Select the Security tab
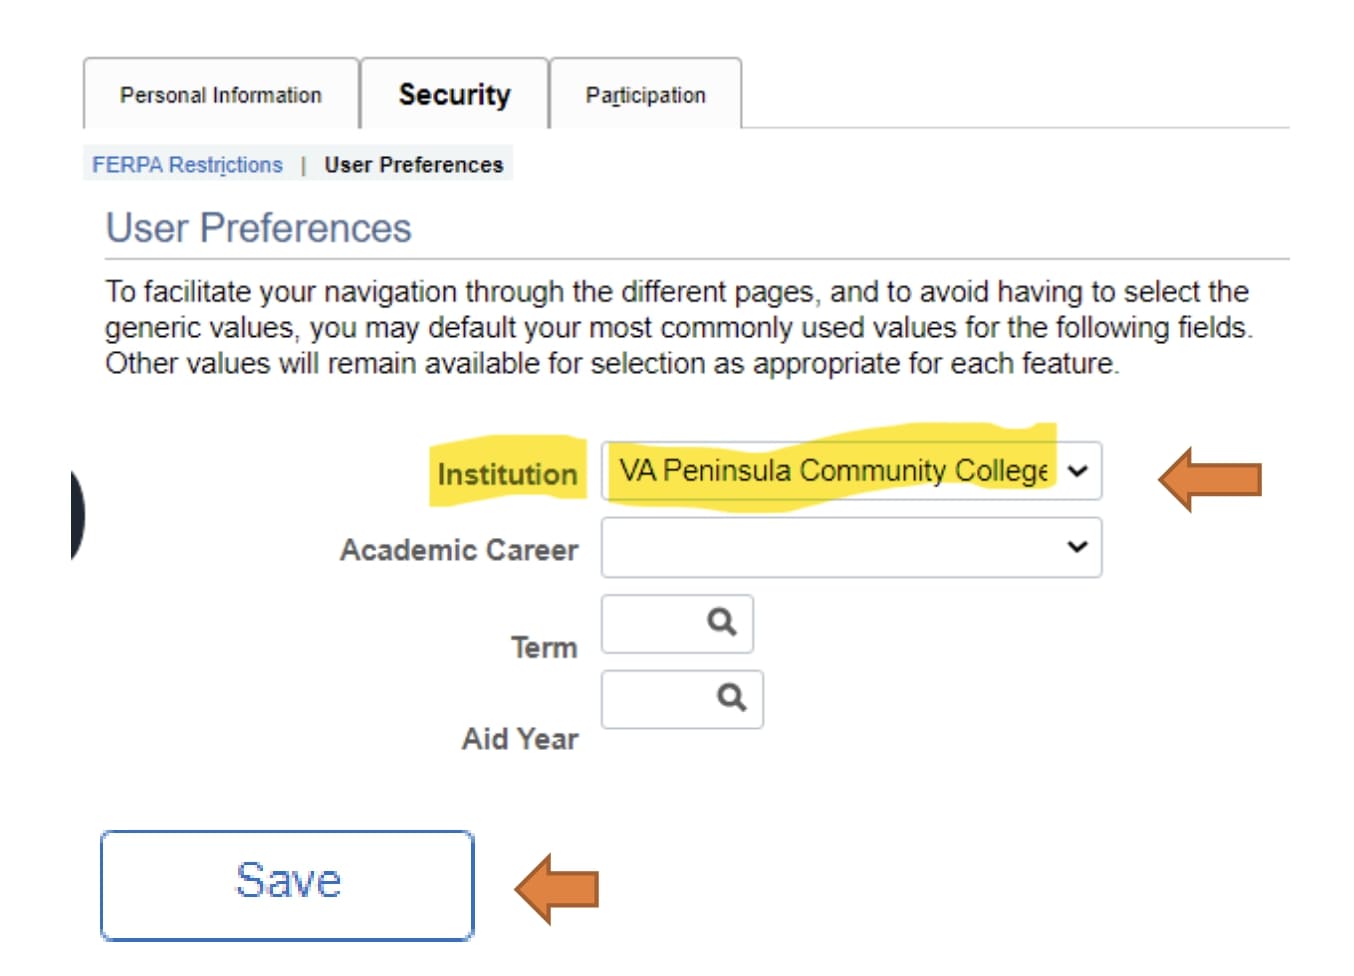The image size is (1354, 976). [x=454, y=95]
